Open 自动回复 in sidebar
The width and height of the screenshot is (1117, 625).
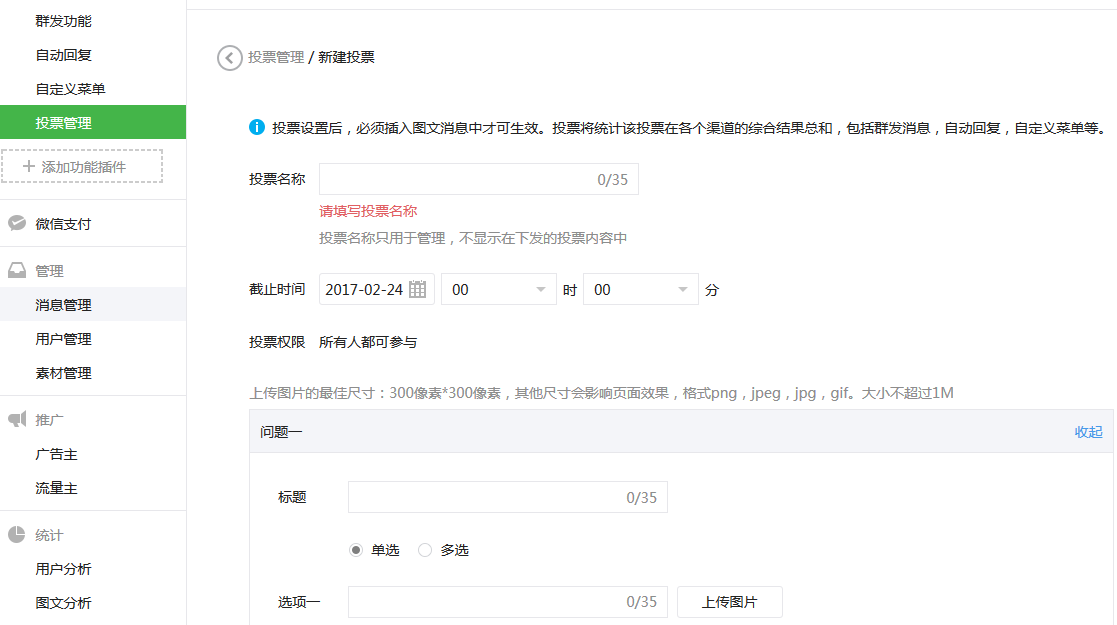click(x=64, y=55)
